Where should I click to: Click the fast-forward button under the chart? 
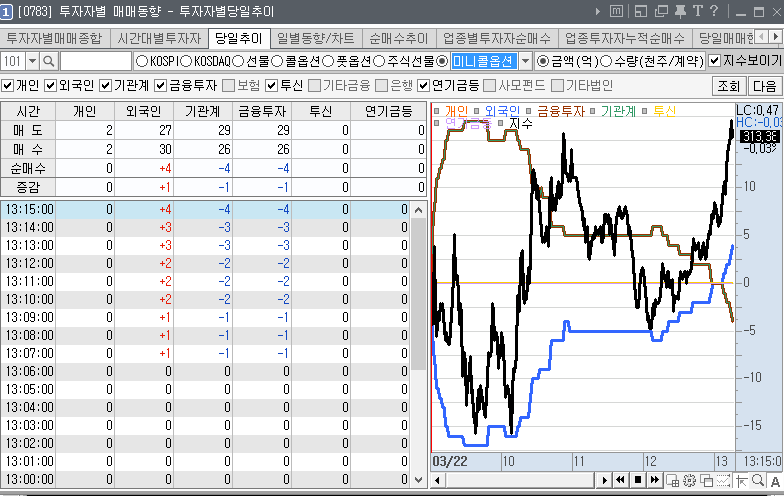coord(655,481)
